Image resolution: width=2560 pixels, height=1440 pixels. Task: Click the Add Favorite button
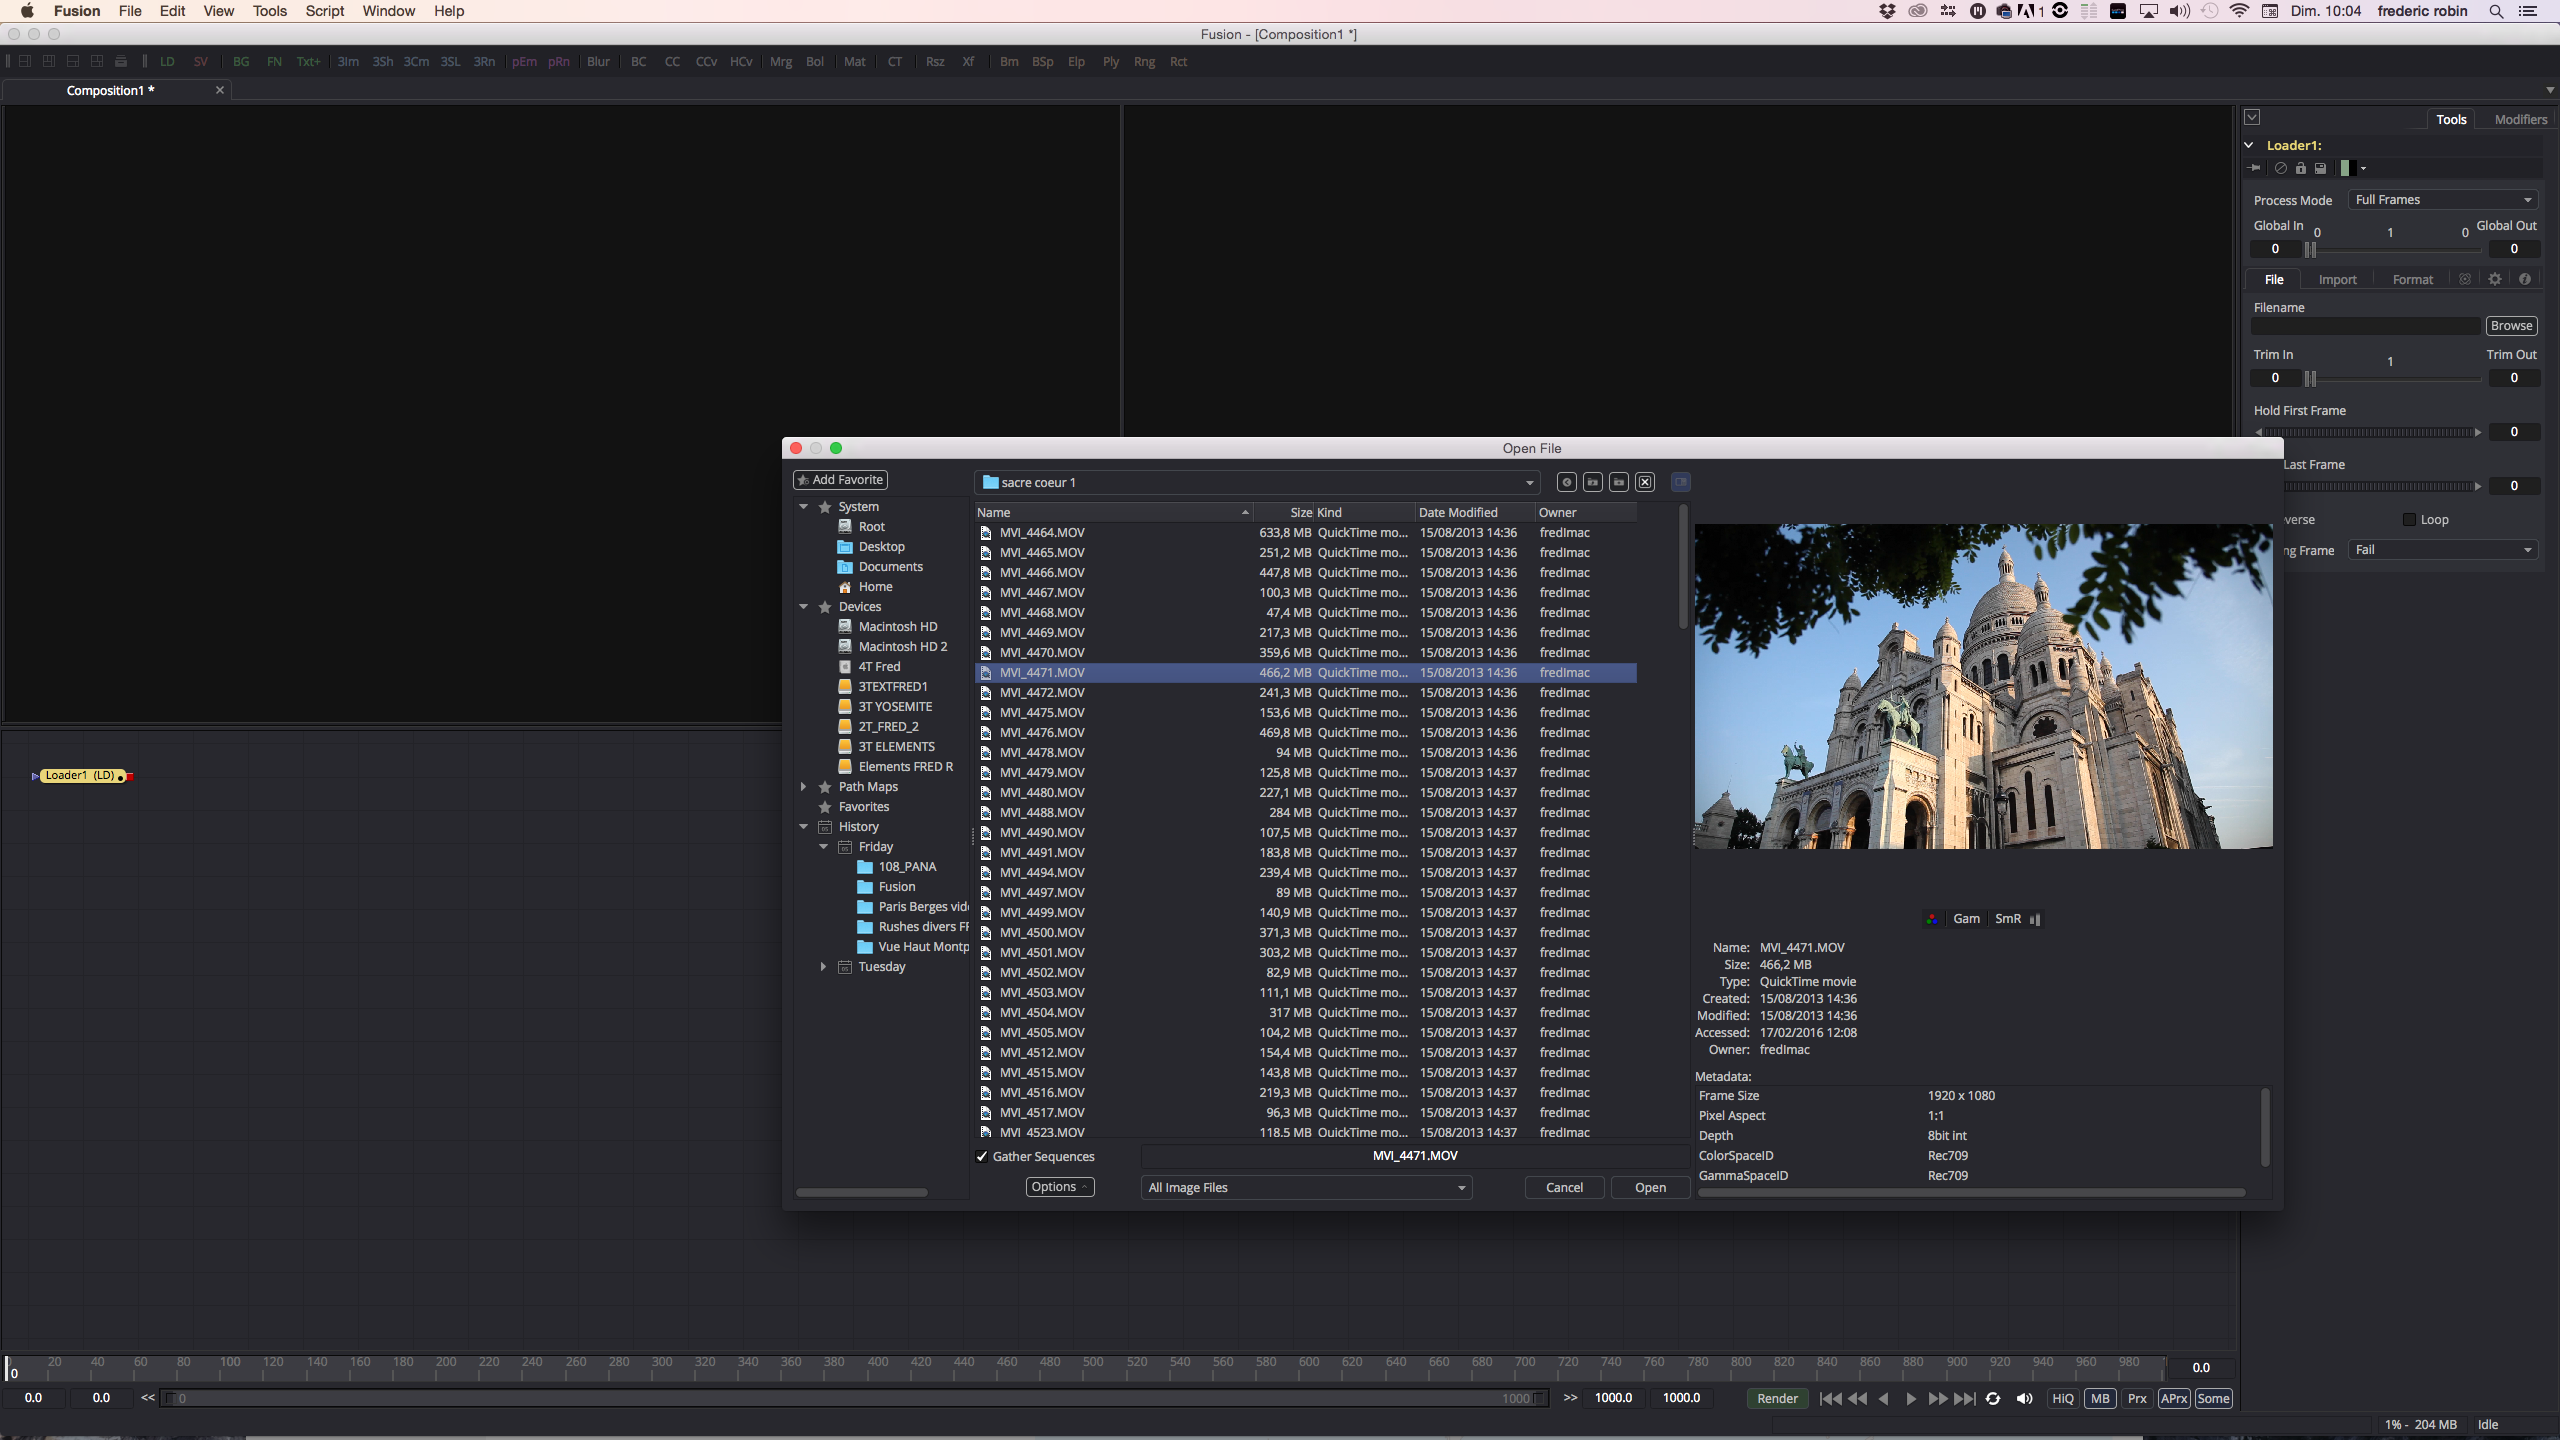coord(840,480)
